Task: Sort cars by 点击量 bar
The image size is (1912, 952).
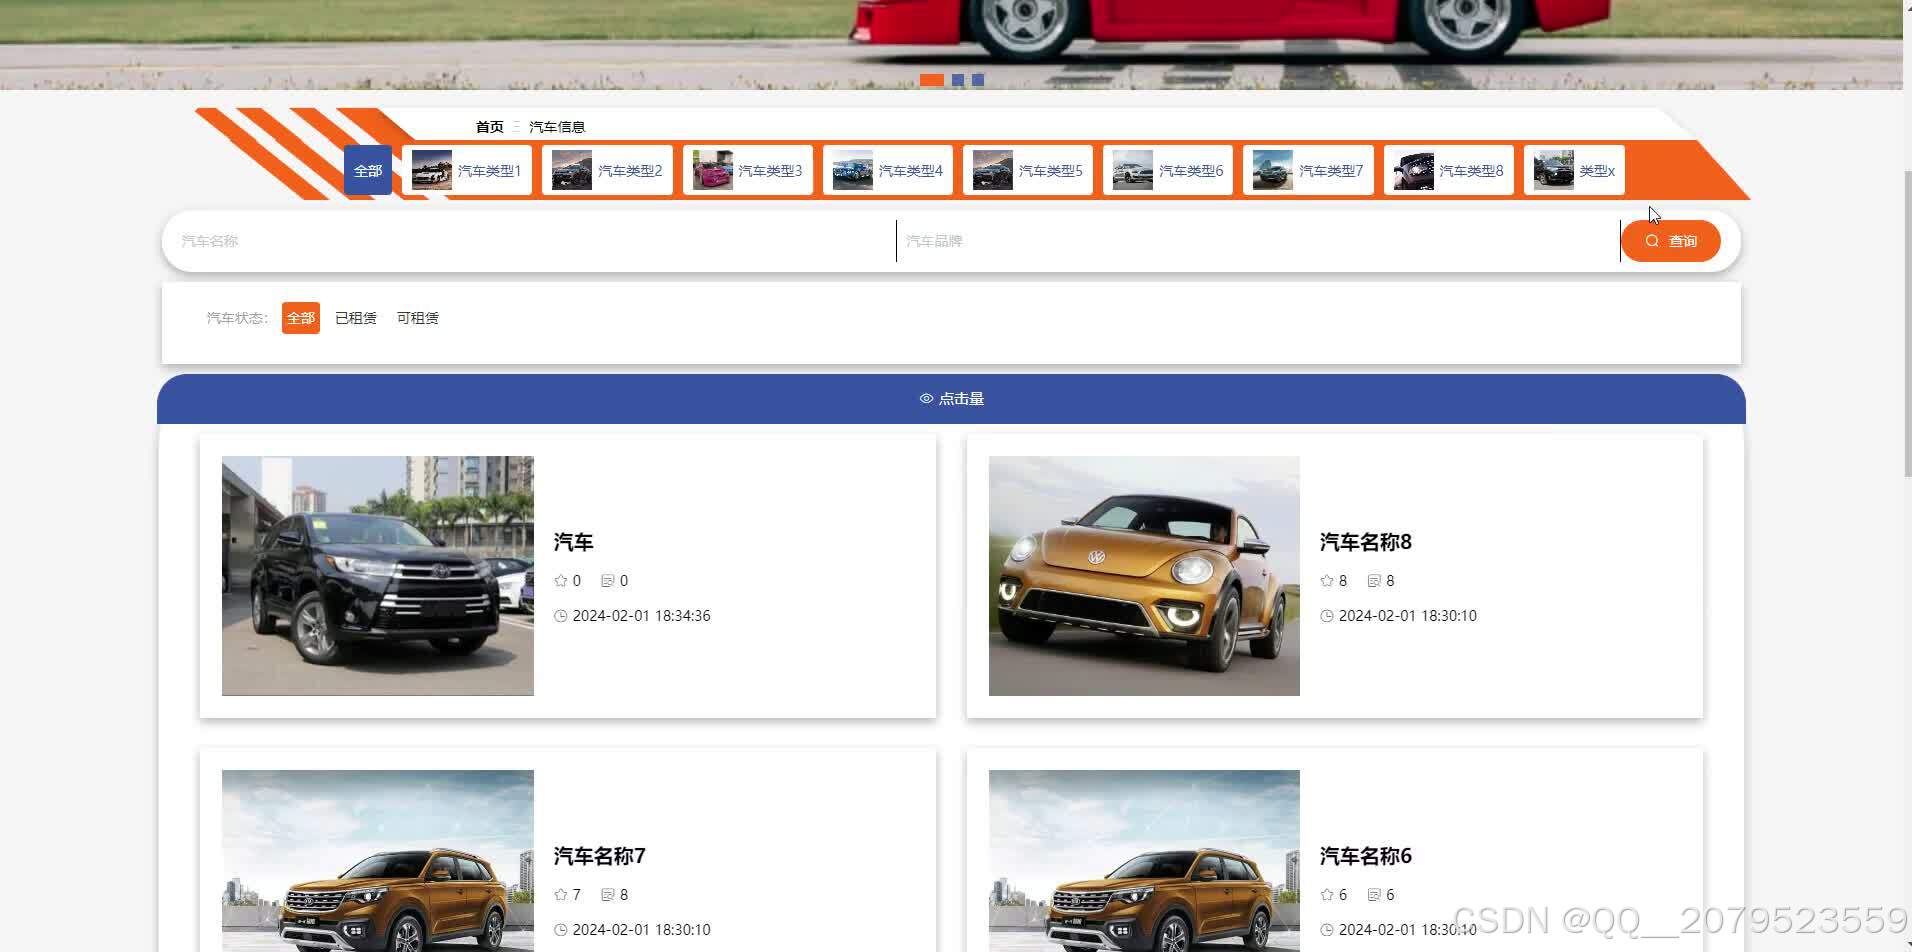Action: (951, 399)
